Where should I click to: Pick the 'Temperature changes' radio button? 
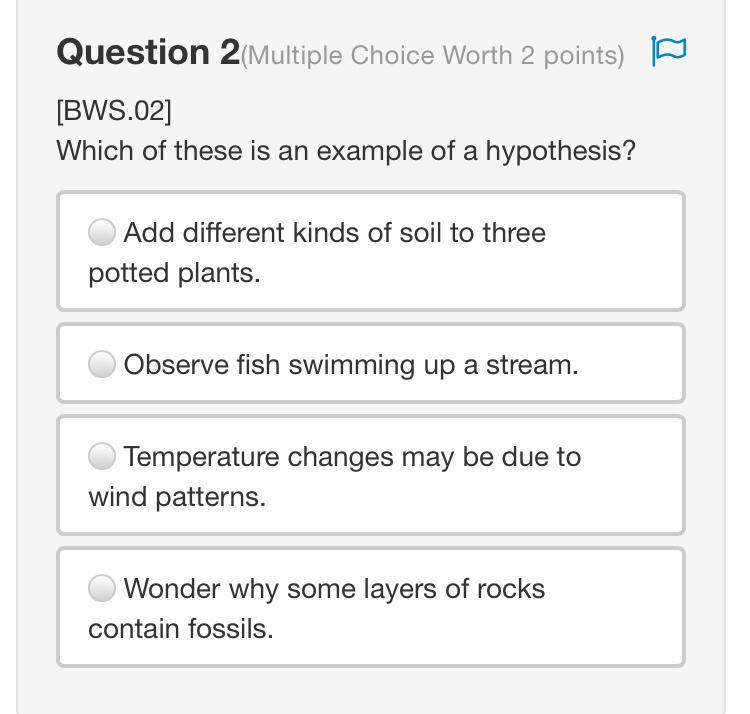click(x=102, y=456)
